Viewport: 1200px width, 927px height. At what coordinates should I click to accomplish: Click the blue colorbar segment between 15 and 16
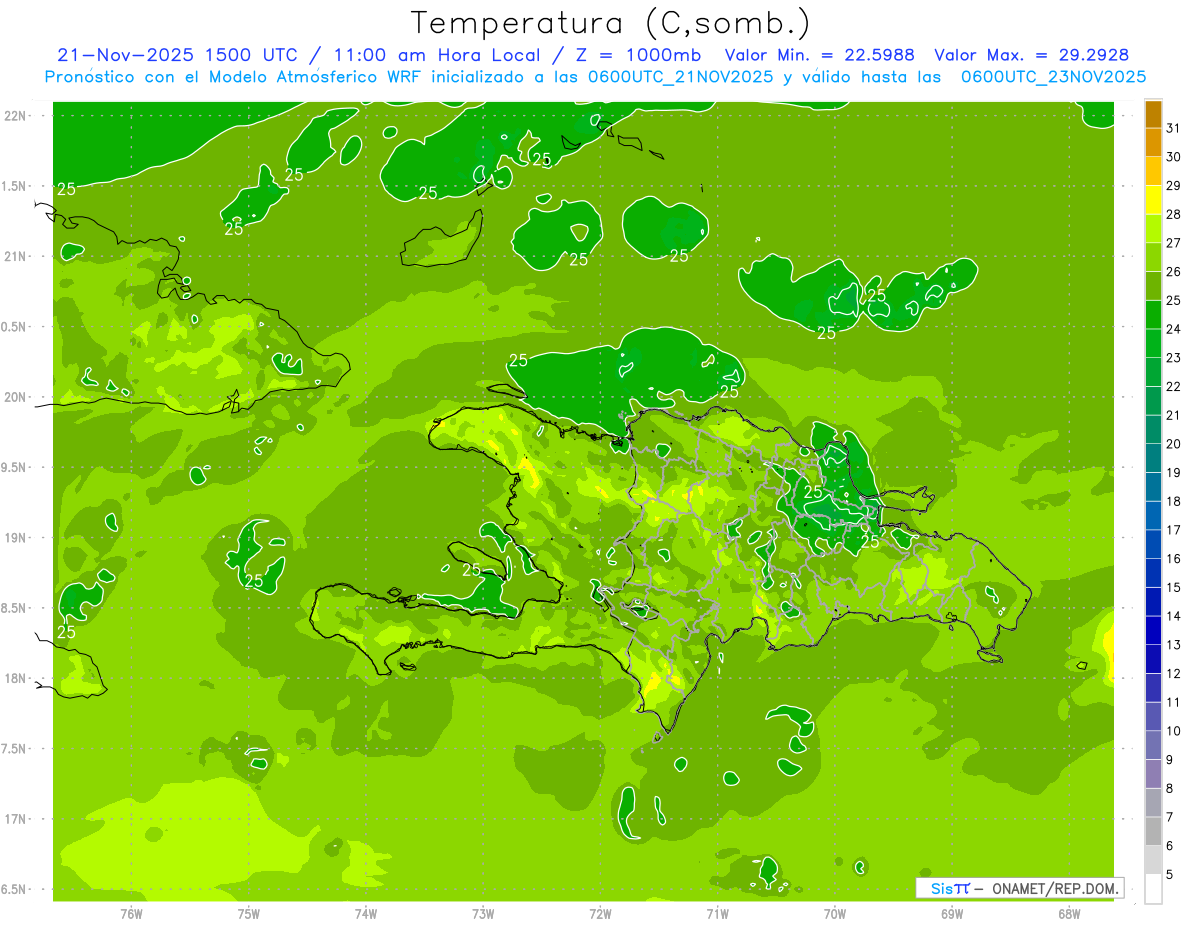click(x=1153, y=573)
